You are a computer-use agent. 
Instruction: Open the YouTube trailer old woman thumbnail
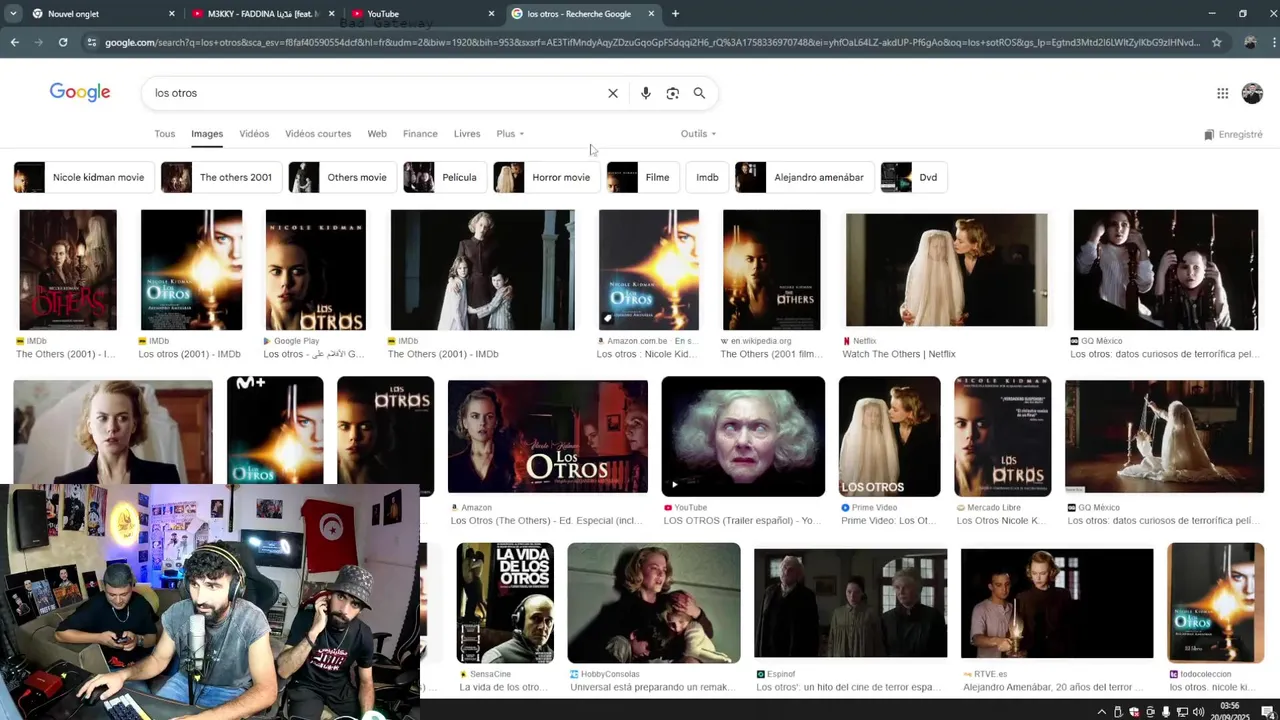tap(743, 437)
